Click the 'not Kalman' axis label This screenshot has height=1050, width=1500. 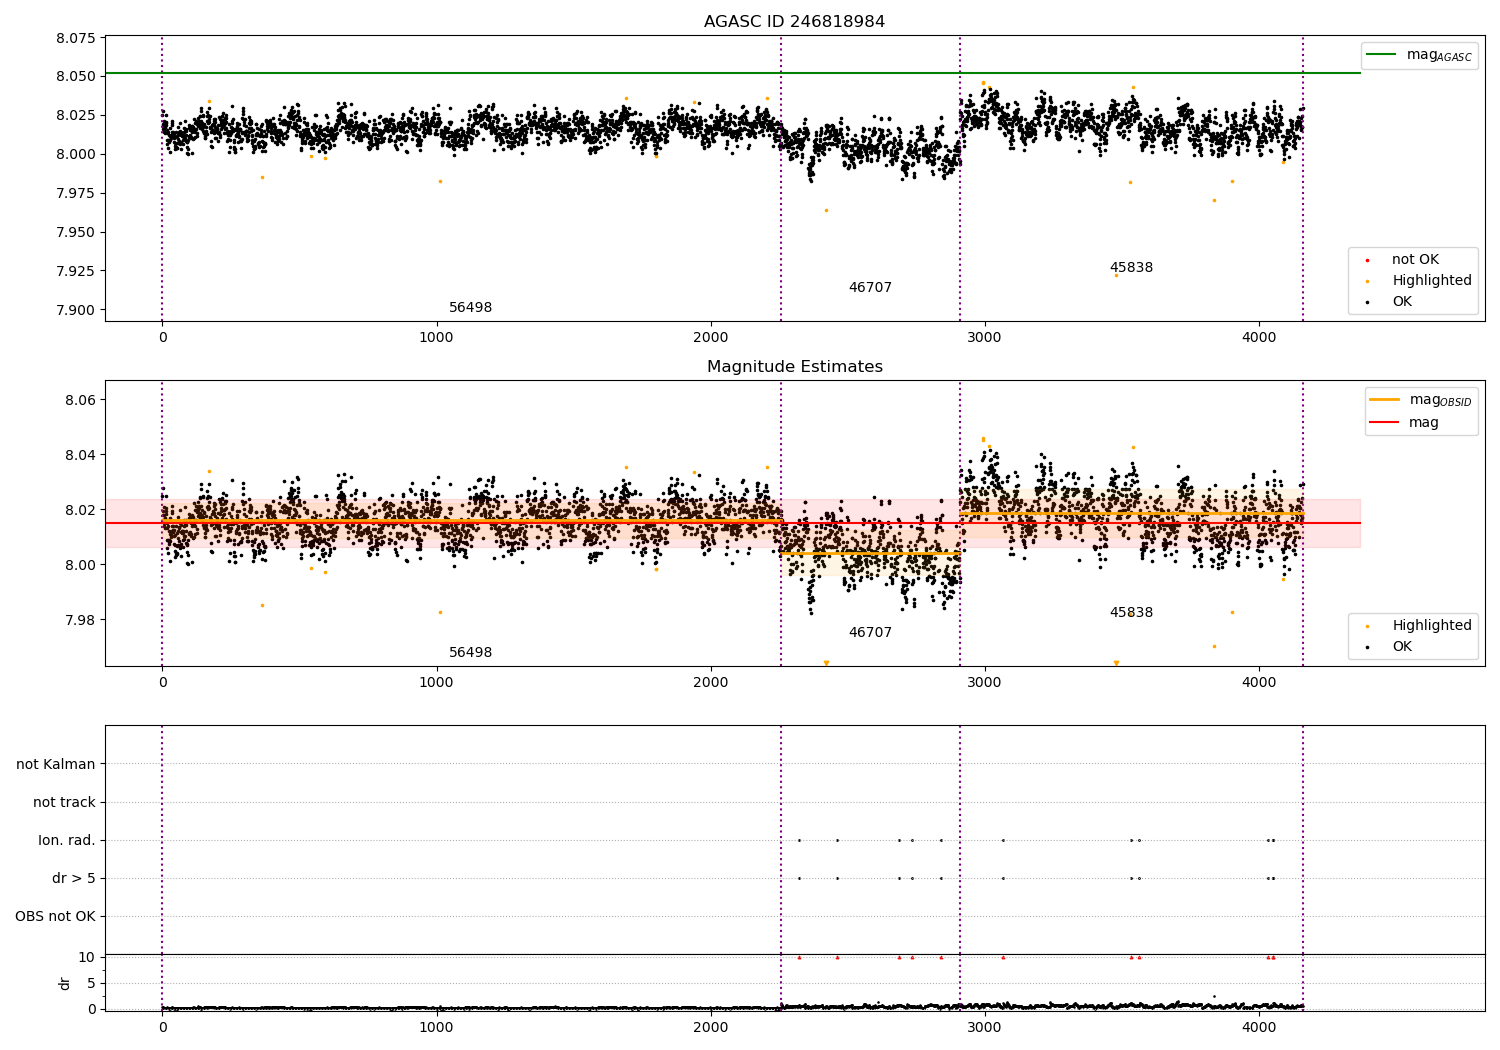56,764
